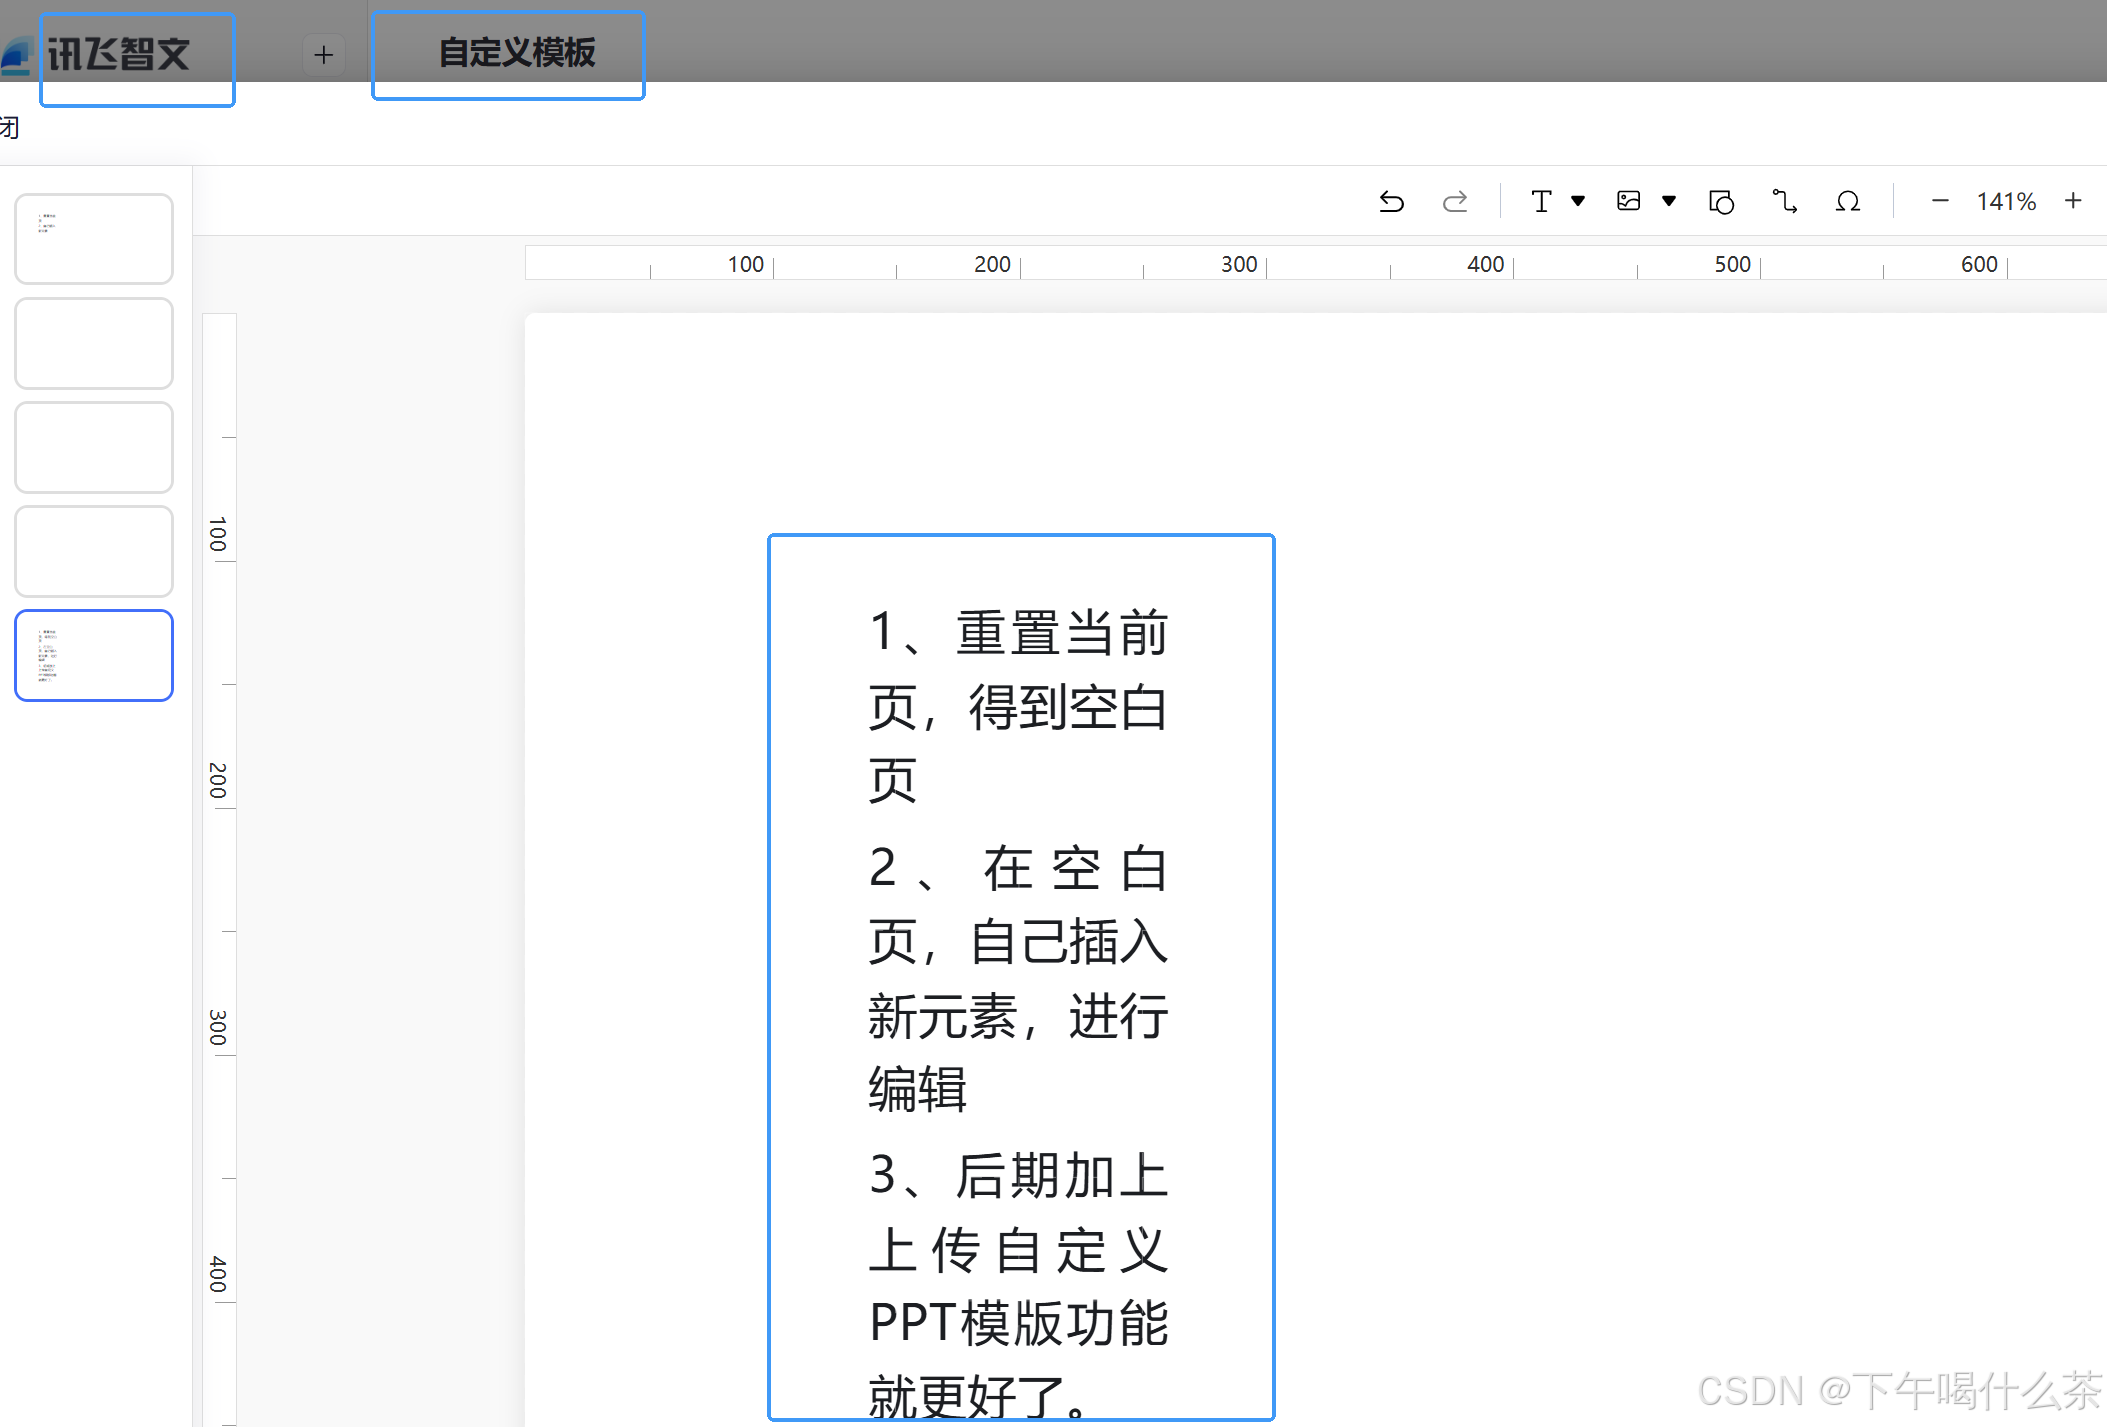
Task: Select the second blank slide thumbnail
Action: point(94,343)
